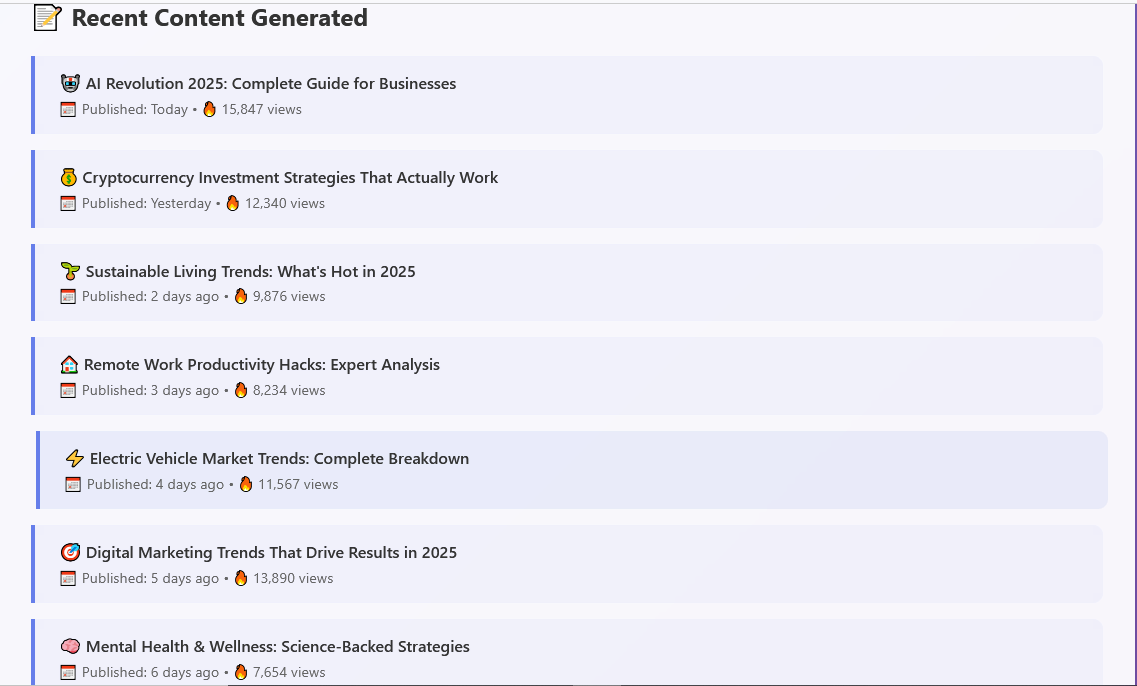Click the memo icon next to Recent Content Generated
The width and height of the screenshot is (1137, 686).
(48, 18)
